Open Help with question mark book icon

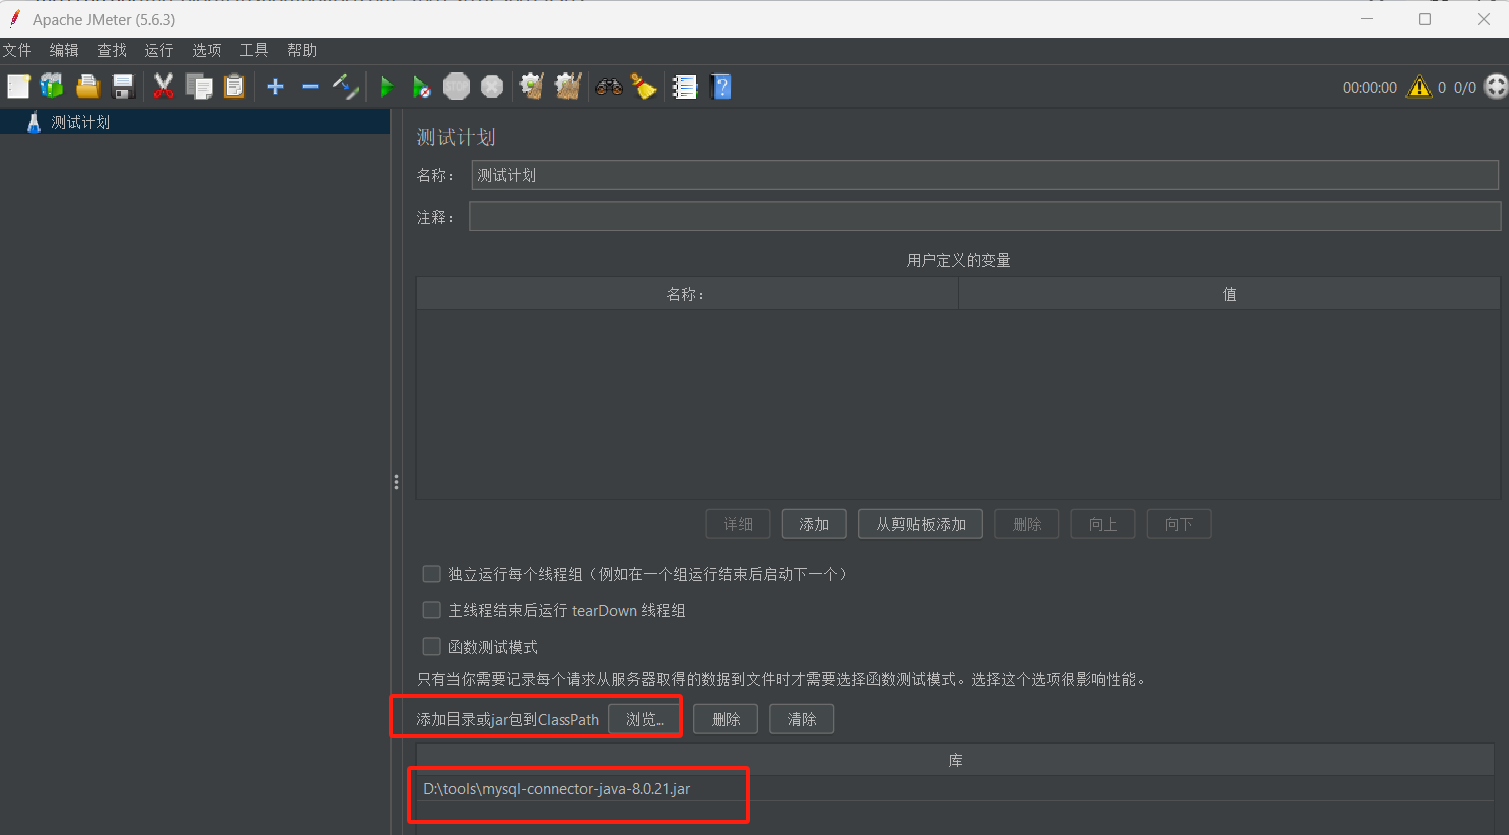coord(721,87)
